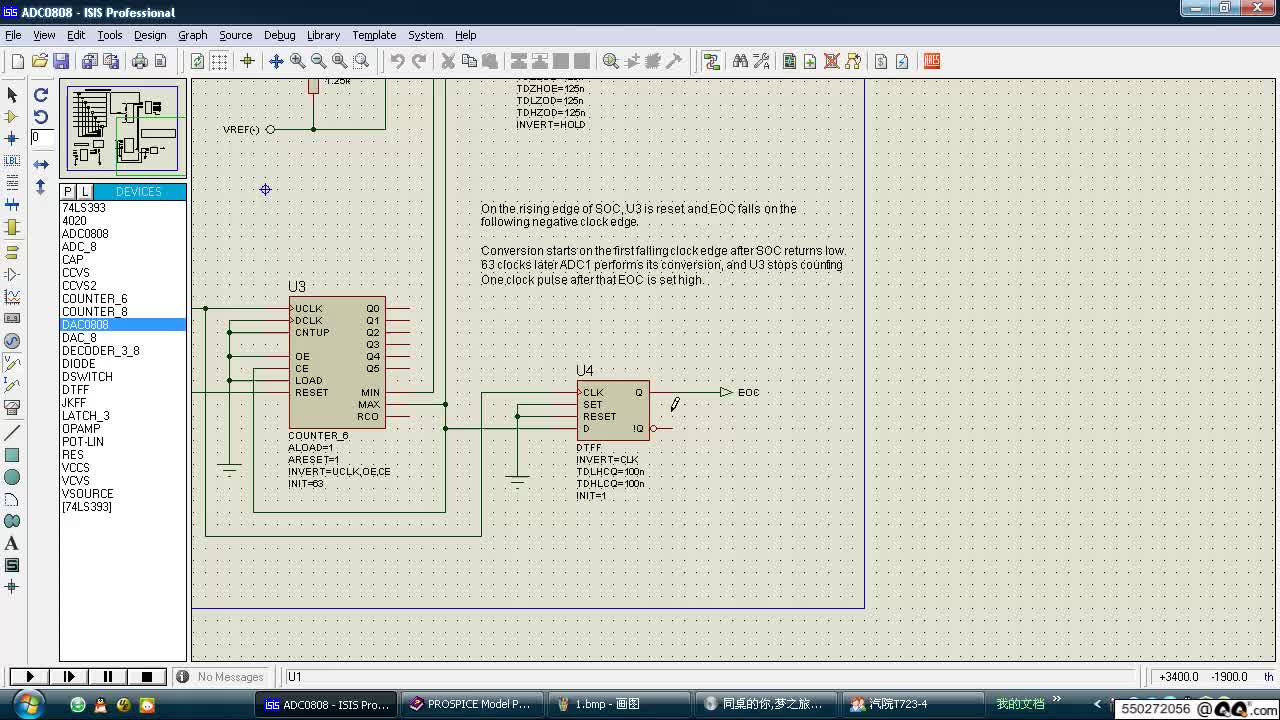The image size is (1280, 720).
Task: Click the Zoom to view all icon
Action: tap(339, 61)
